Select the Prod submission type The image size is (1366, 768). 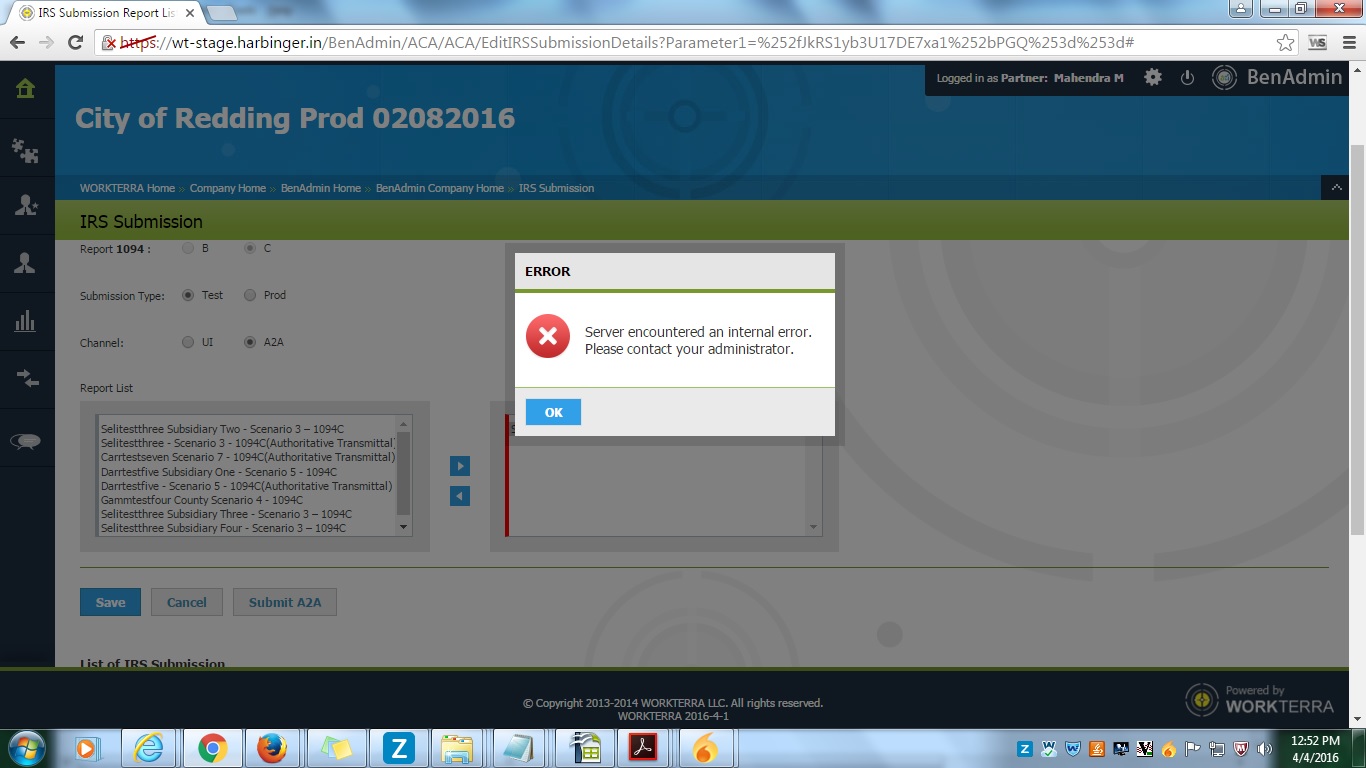250,295
